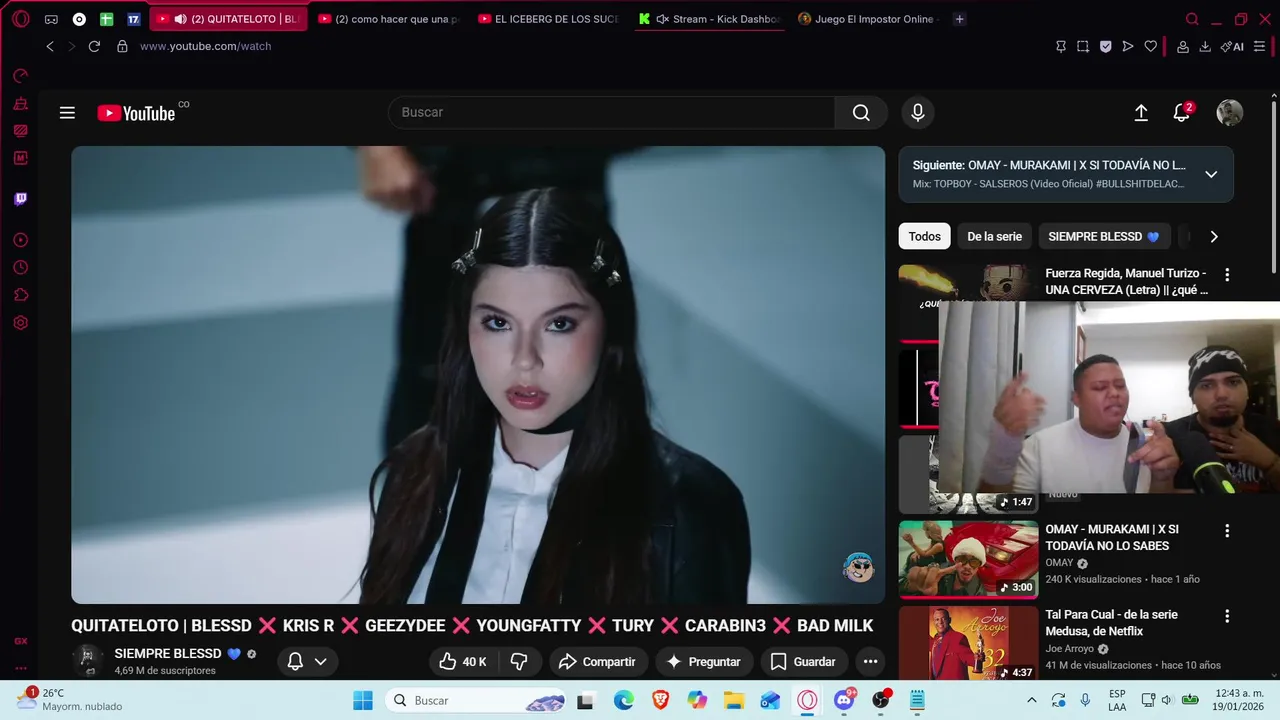
Task: Click the Compartir share button
Action: 597,661
